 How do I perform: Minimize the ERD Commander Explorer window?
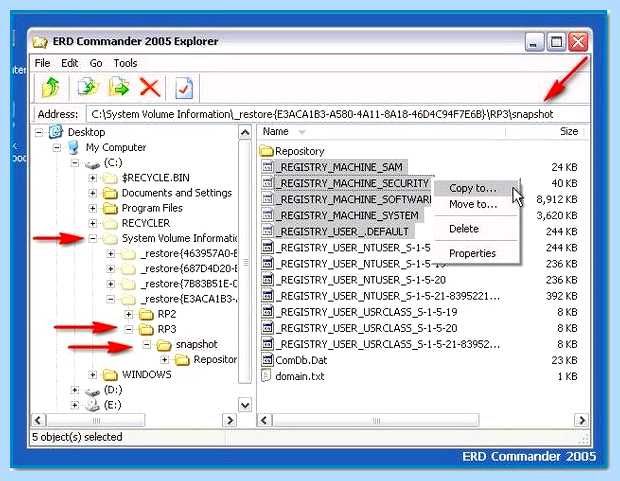tap(534, 42)
